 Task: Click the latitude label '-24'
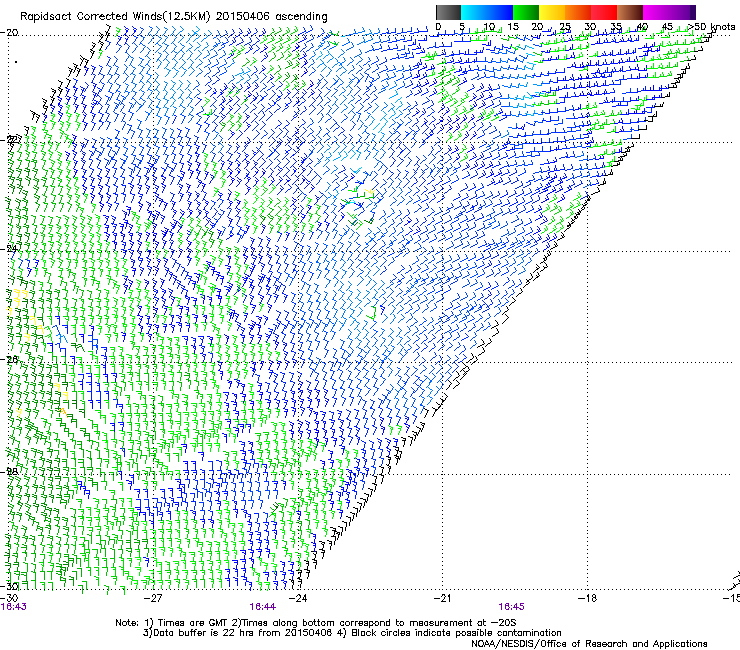tap(9, 249)
